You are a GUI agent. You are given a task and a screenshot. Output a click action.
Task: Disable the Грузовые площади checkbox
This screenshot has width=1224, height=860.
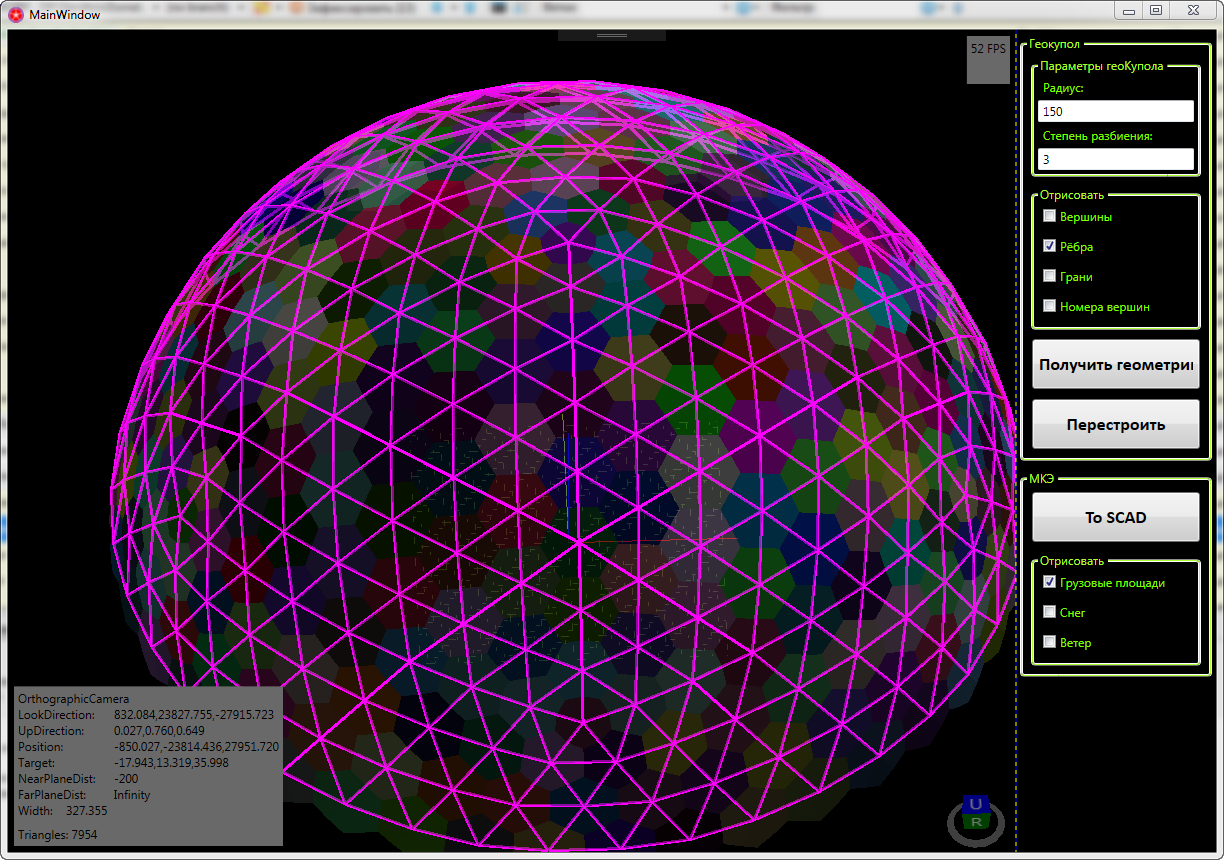click(1049, 582)
